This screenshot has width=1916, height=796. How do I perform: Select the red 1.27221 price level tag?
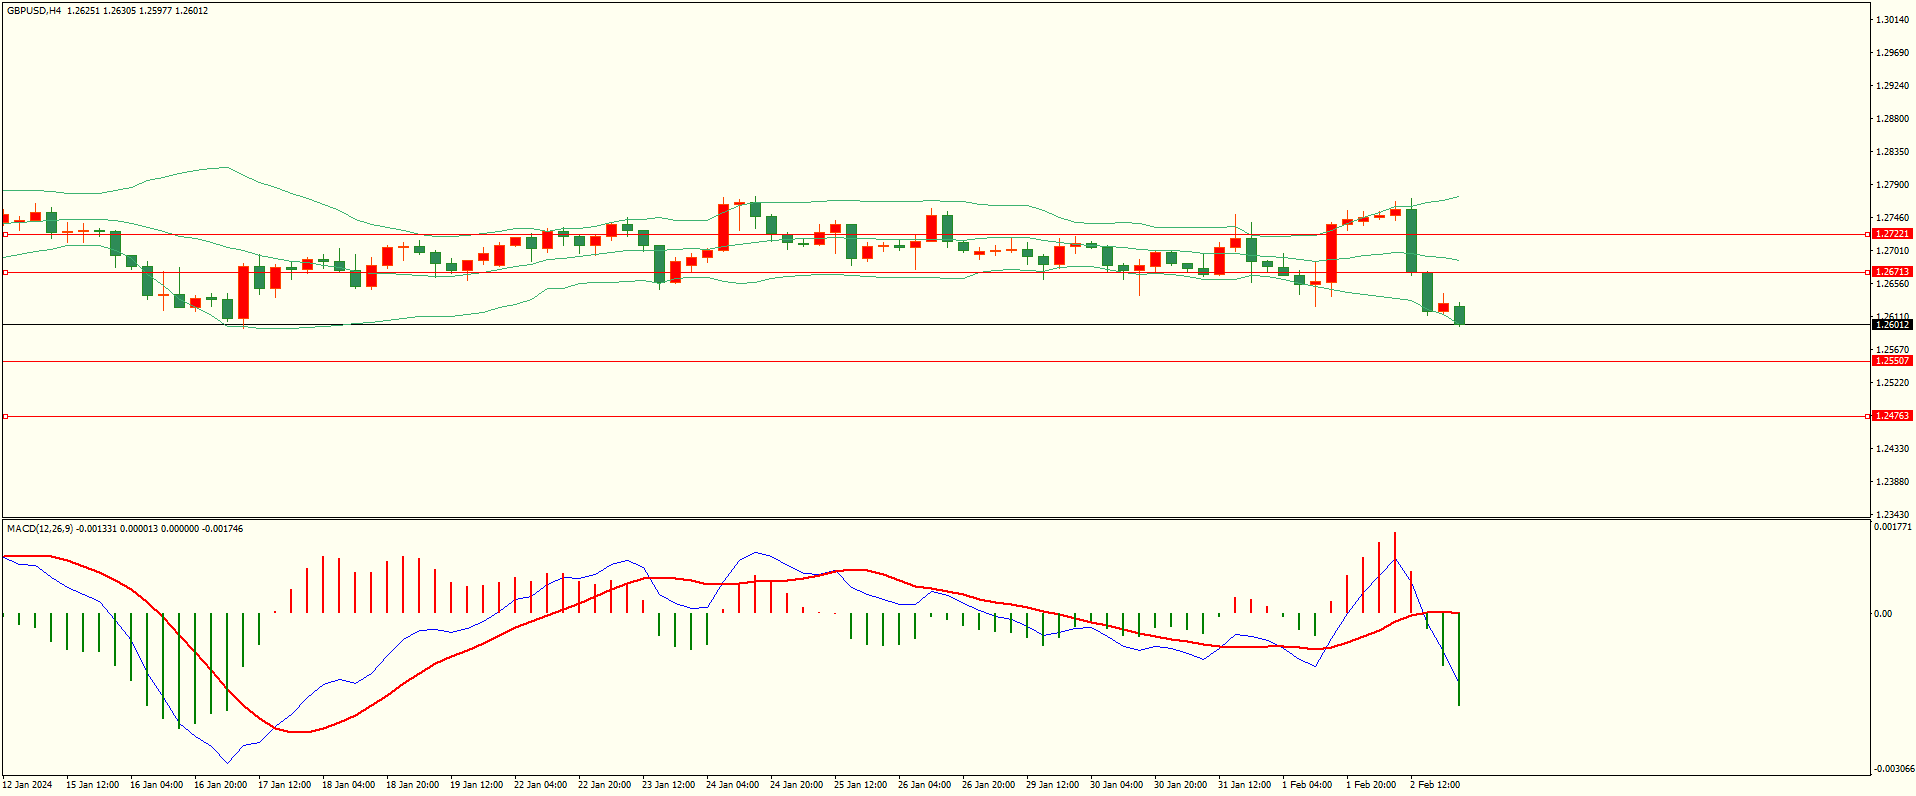pos(1892,234)
